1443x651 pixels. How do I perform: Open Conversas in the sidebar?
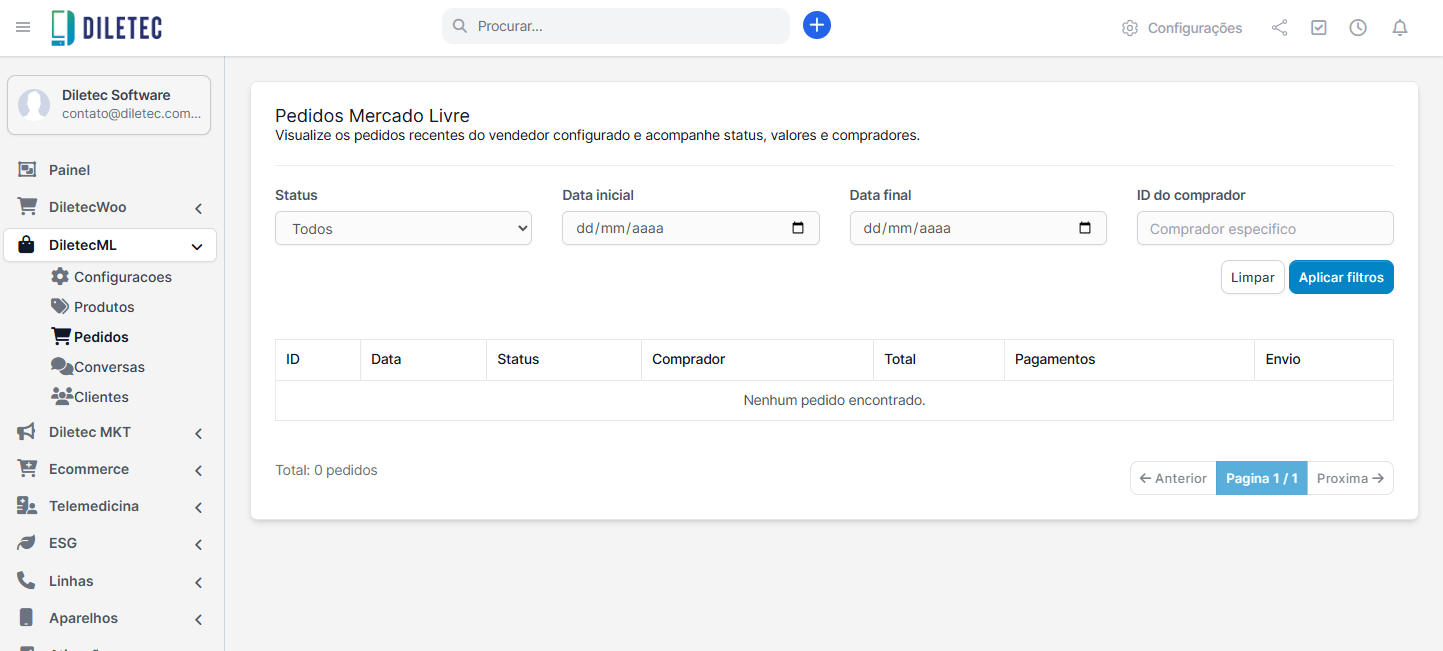click(108, 367)
